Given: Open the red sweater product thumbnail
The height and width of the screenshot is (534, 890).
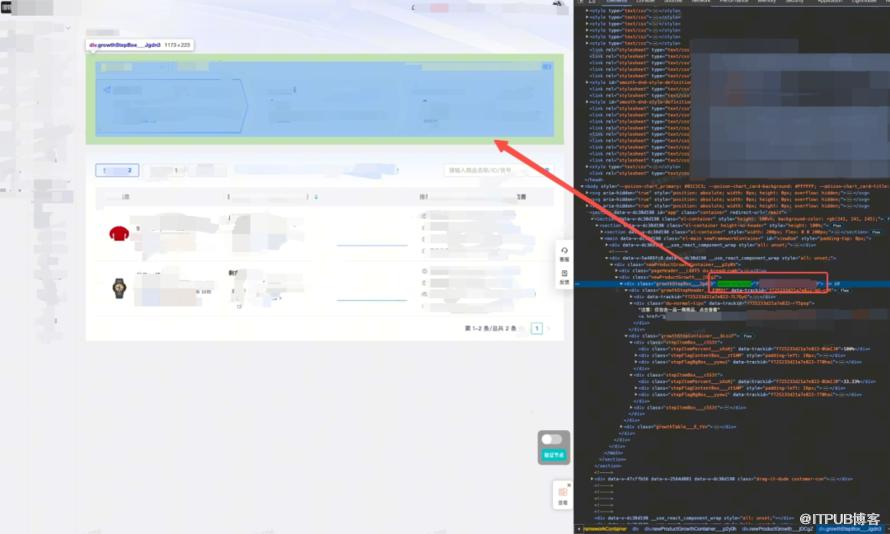Looking at the screenshot, I should [x=119, y=233].
